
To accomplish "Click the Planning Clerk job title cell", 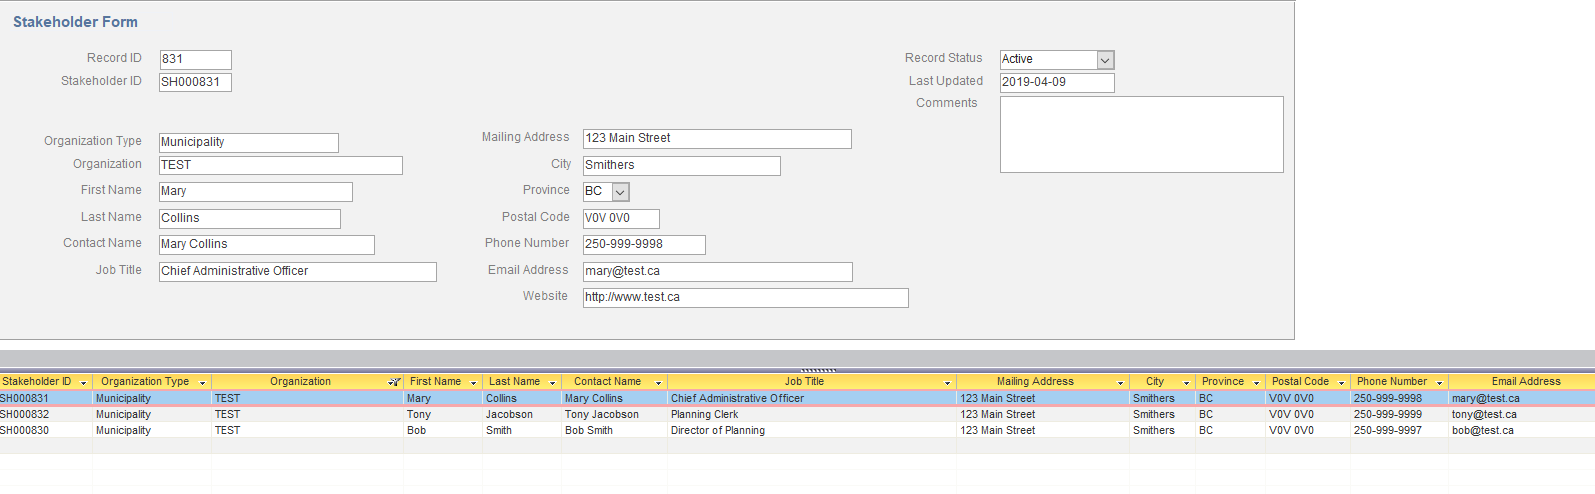I will point(811,414).
